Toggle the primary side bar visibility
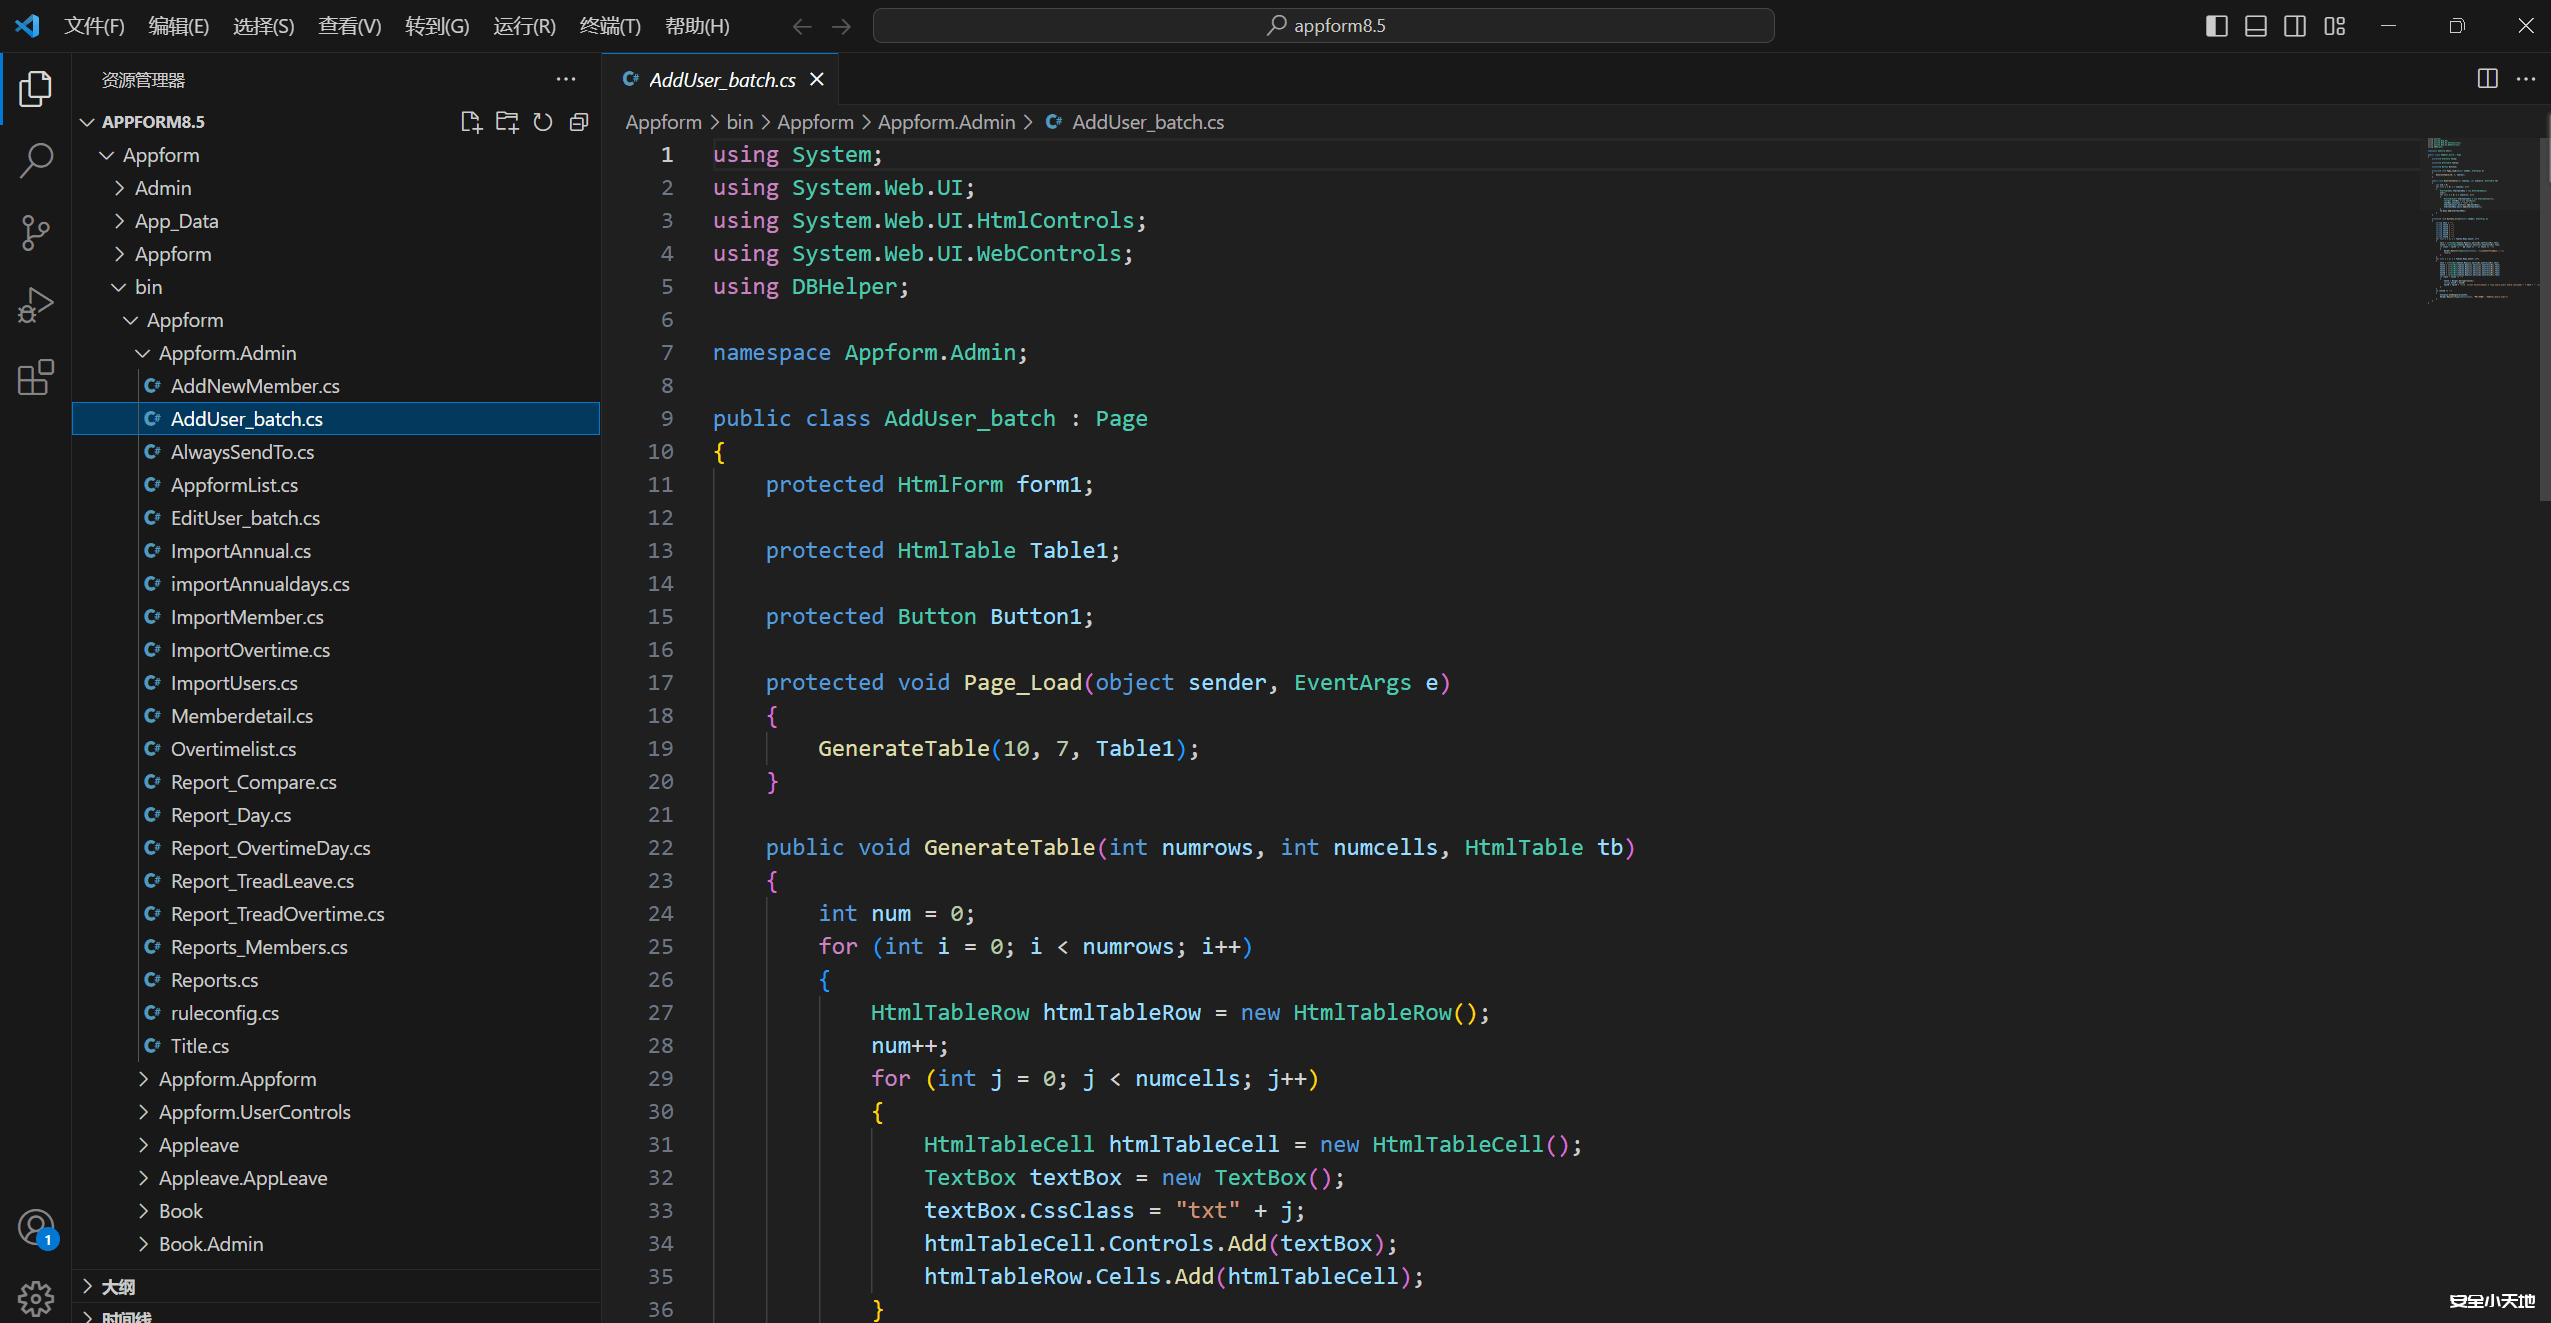The height and width of the screenshot is (1323, 2551). pos(2216,26)
